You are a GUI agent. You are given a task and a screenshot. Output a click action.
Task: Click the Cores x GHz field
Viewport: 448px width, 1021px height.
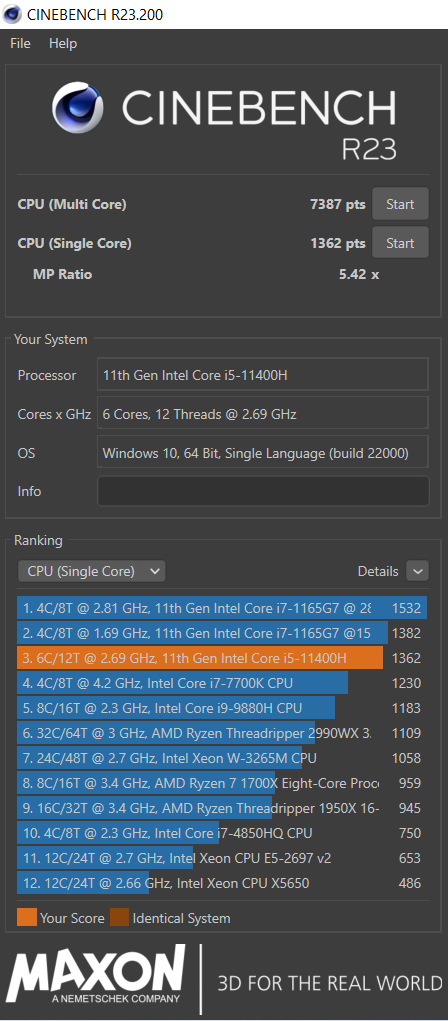[x=263, y=413]
